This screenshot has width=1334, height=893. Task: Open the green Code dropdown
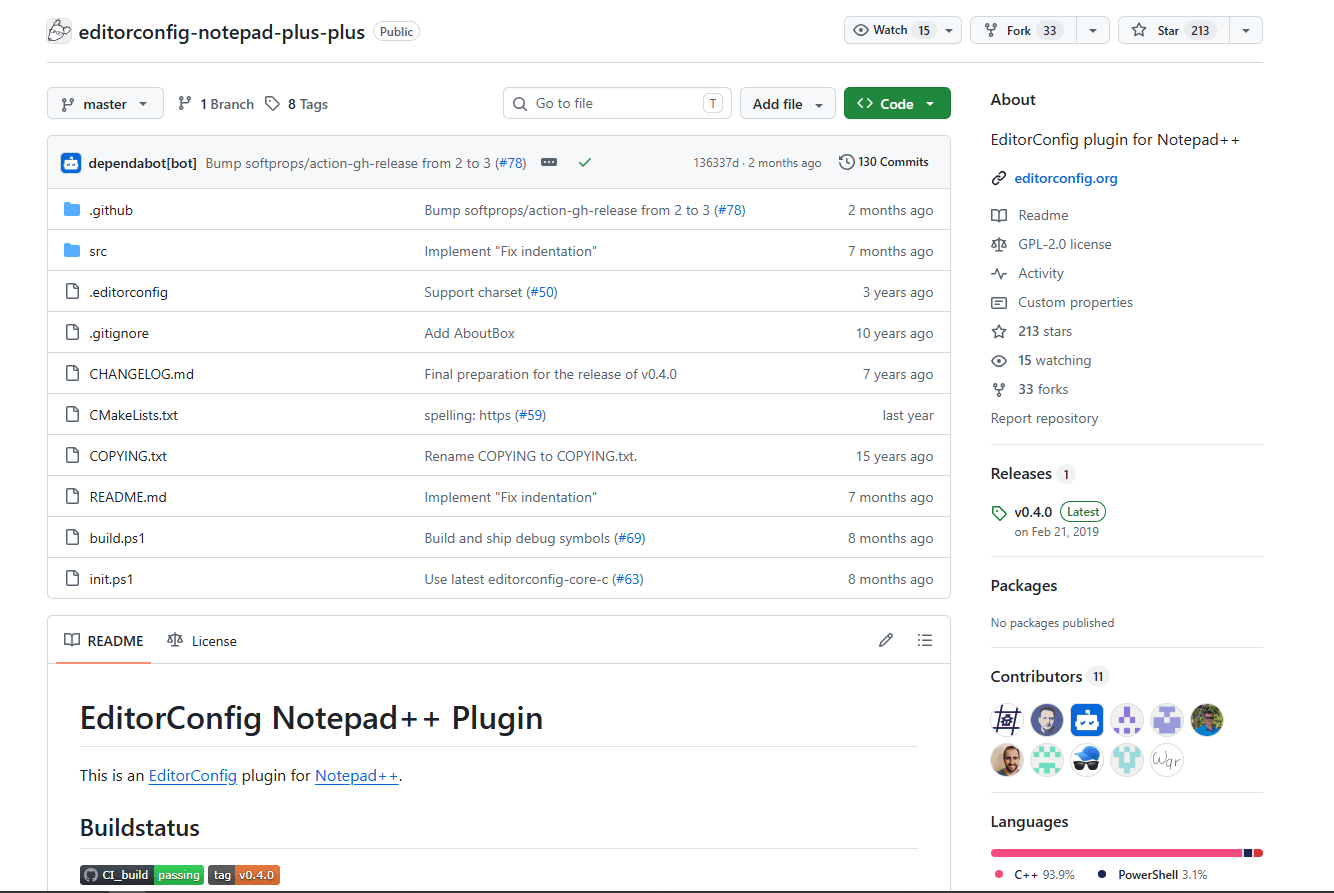click(x=897, y=104)
